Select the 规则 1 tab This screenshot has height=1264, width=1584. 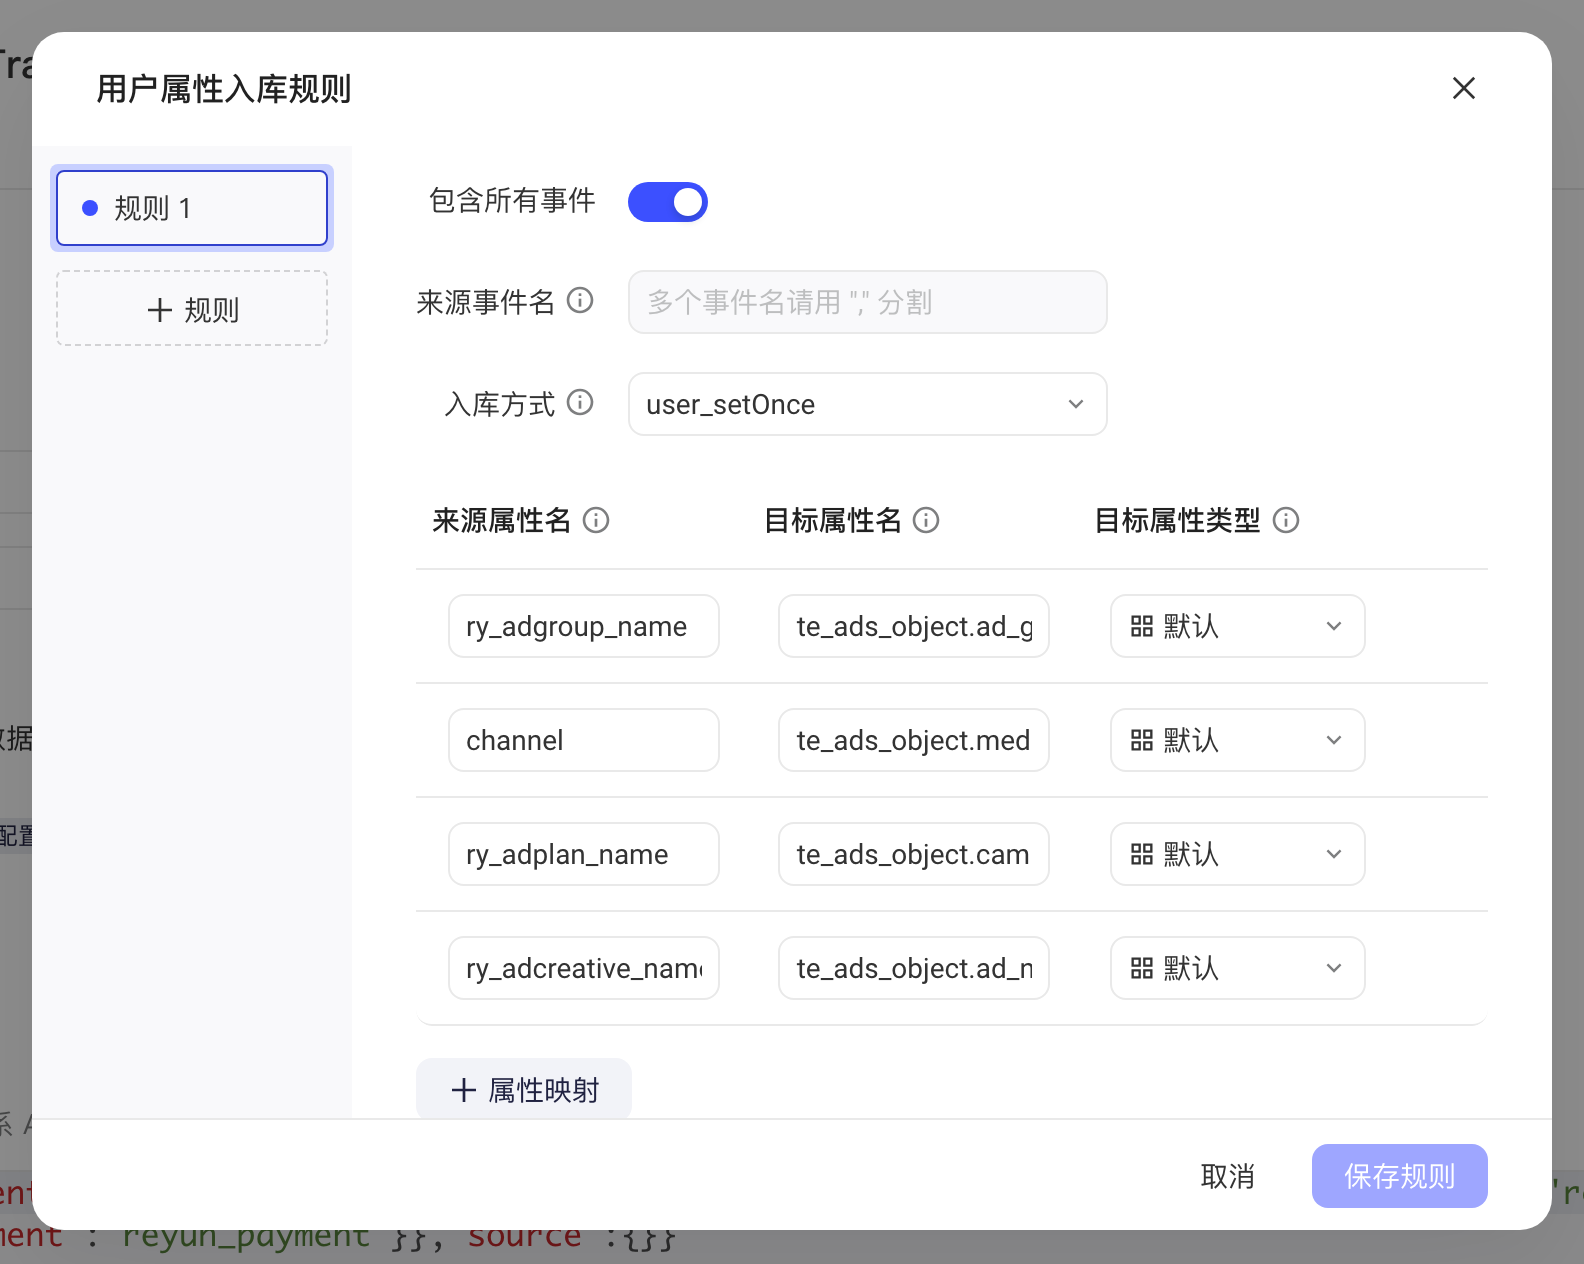[x=192, y=208]
